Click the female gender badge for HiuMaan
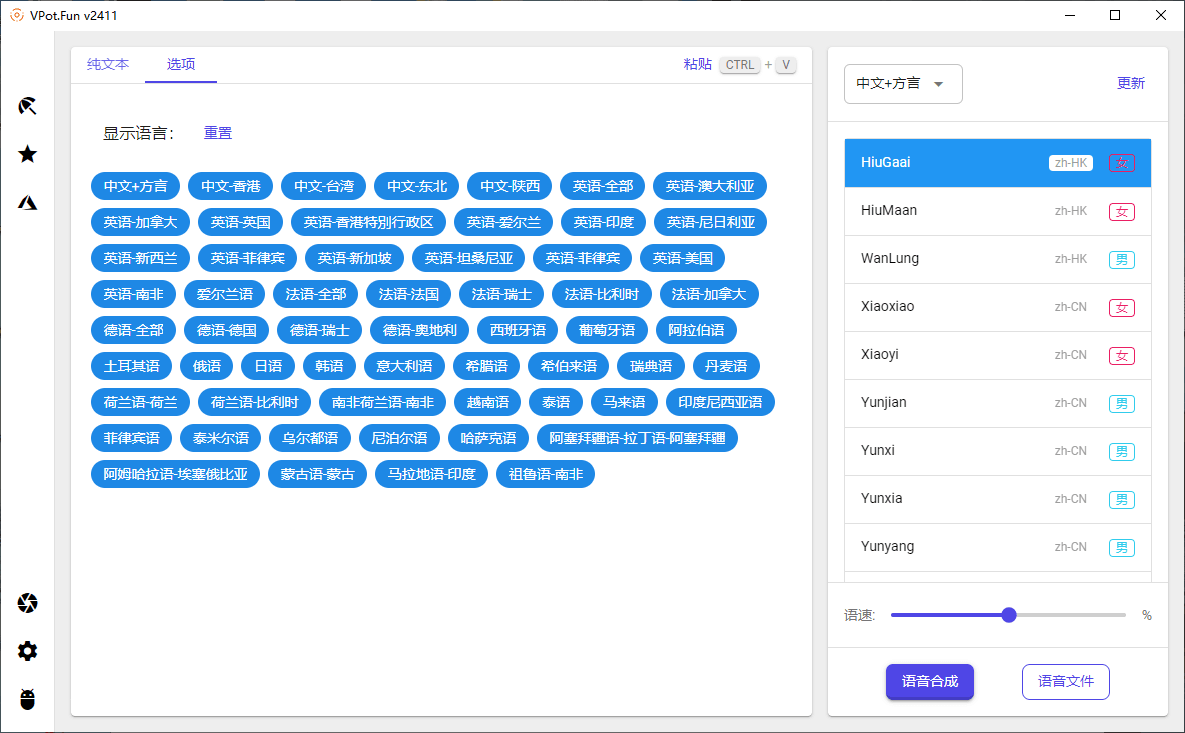Screen dimensions: 1185x733 coord(1122,211)
